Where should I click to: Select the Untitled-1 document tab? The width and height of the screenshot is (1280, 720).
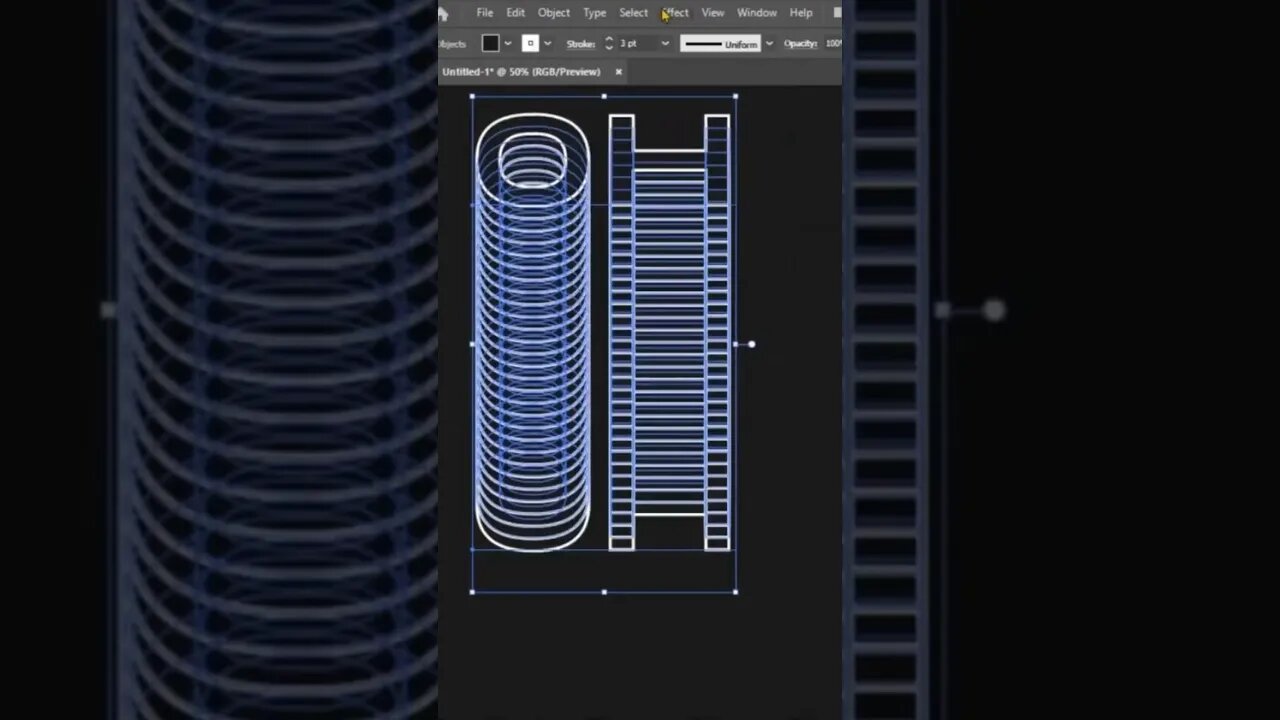[521, 72]
